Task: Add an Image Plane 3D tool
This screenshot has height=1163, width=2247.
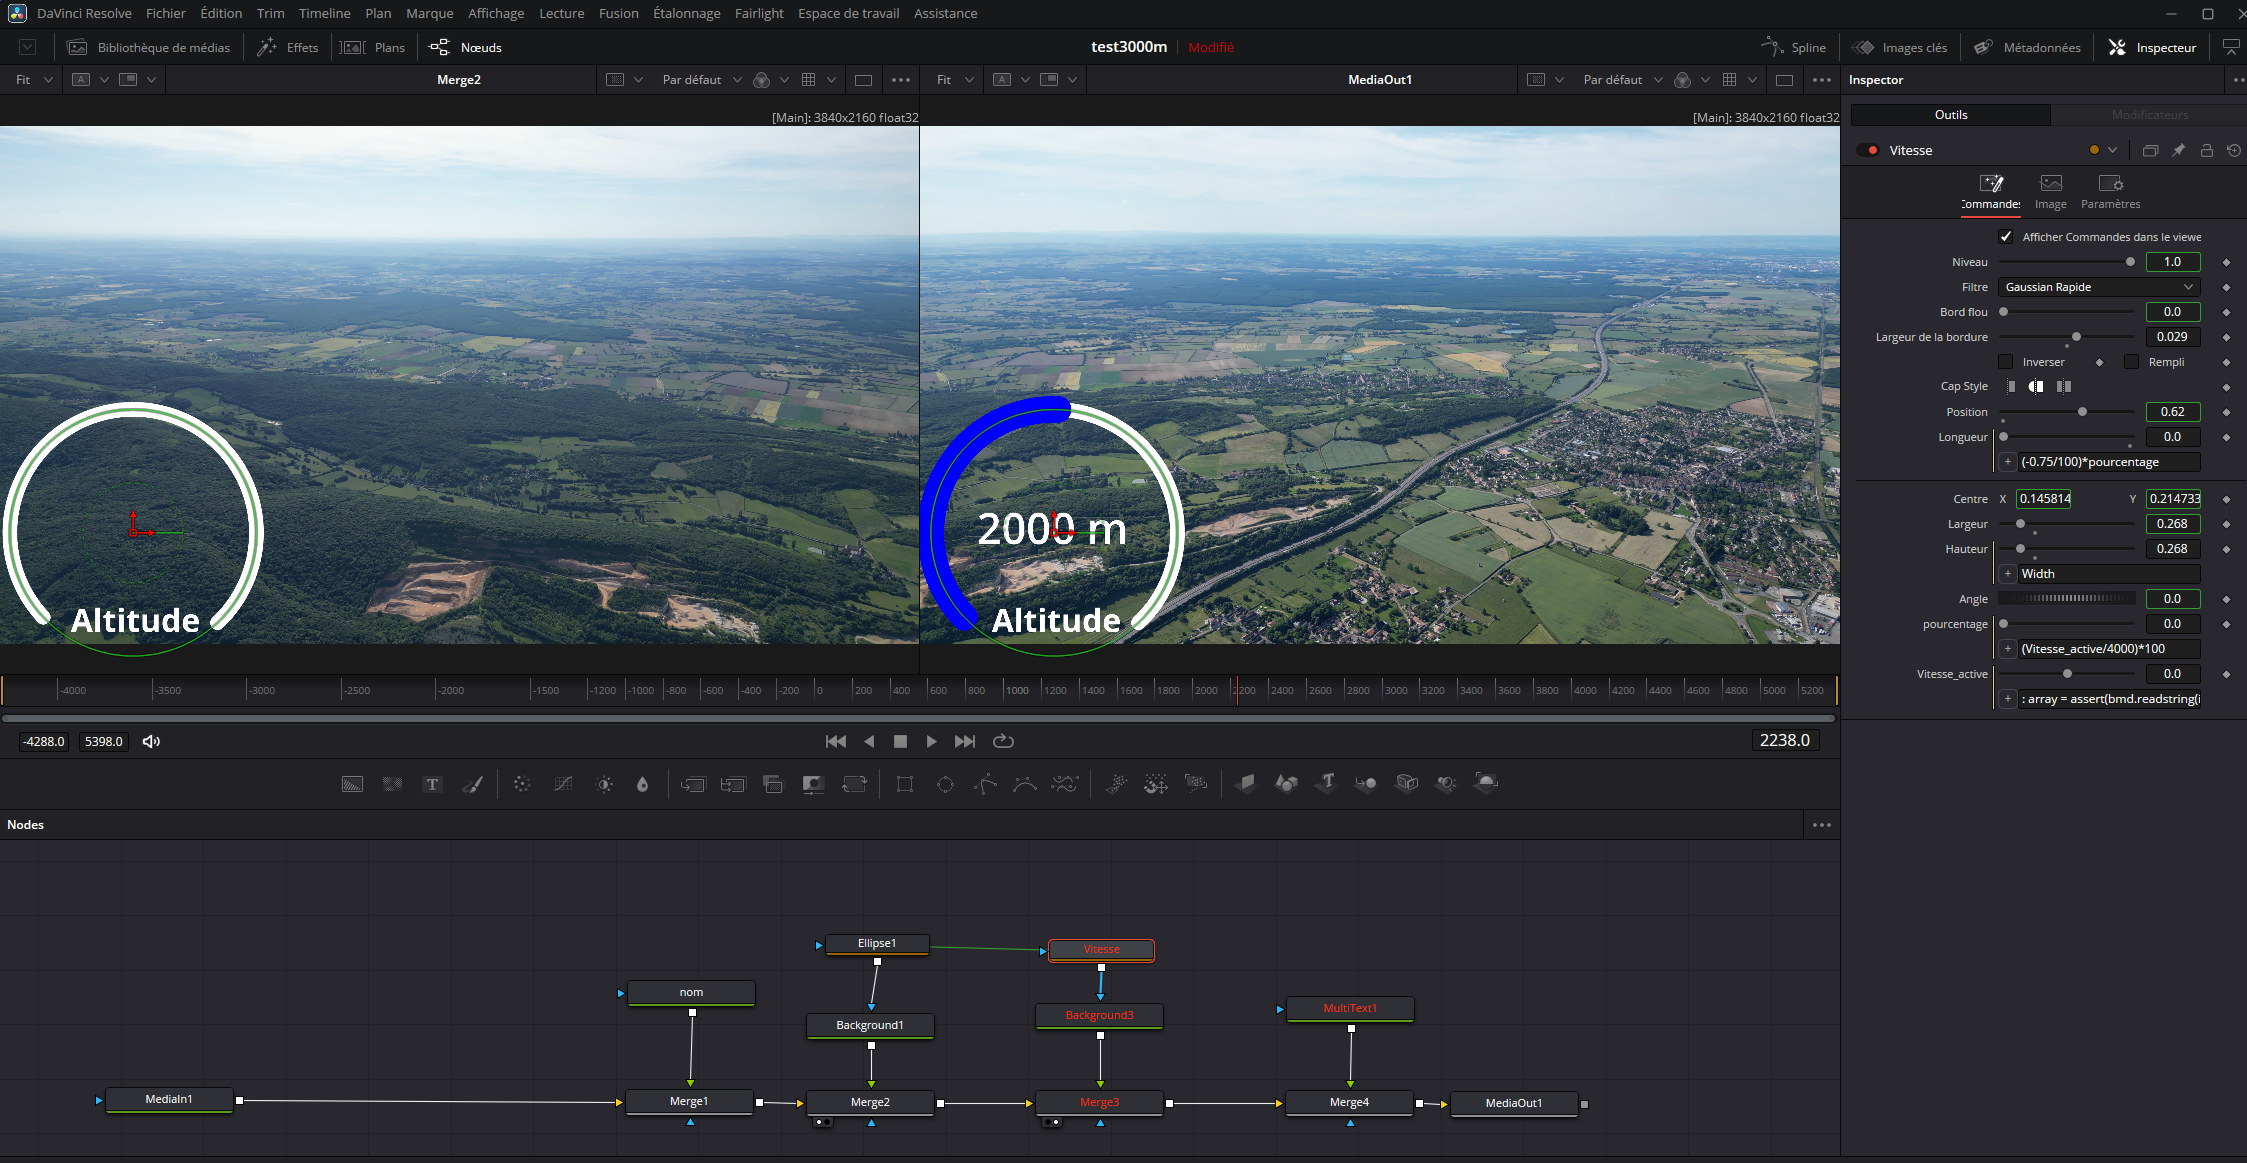Action: 1245,784
